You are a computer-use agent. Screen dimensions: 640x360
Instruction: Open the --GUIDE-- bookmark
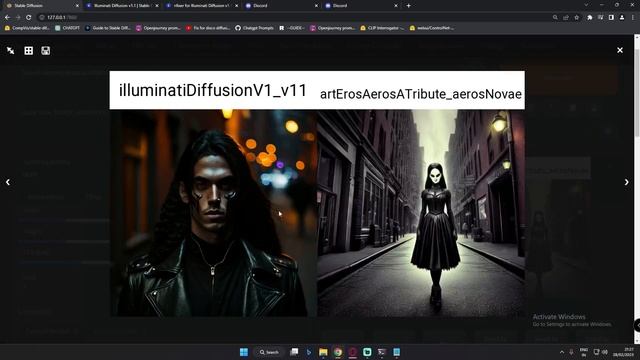click(x=291, y=28)
